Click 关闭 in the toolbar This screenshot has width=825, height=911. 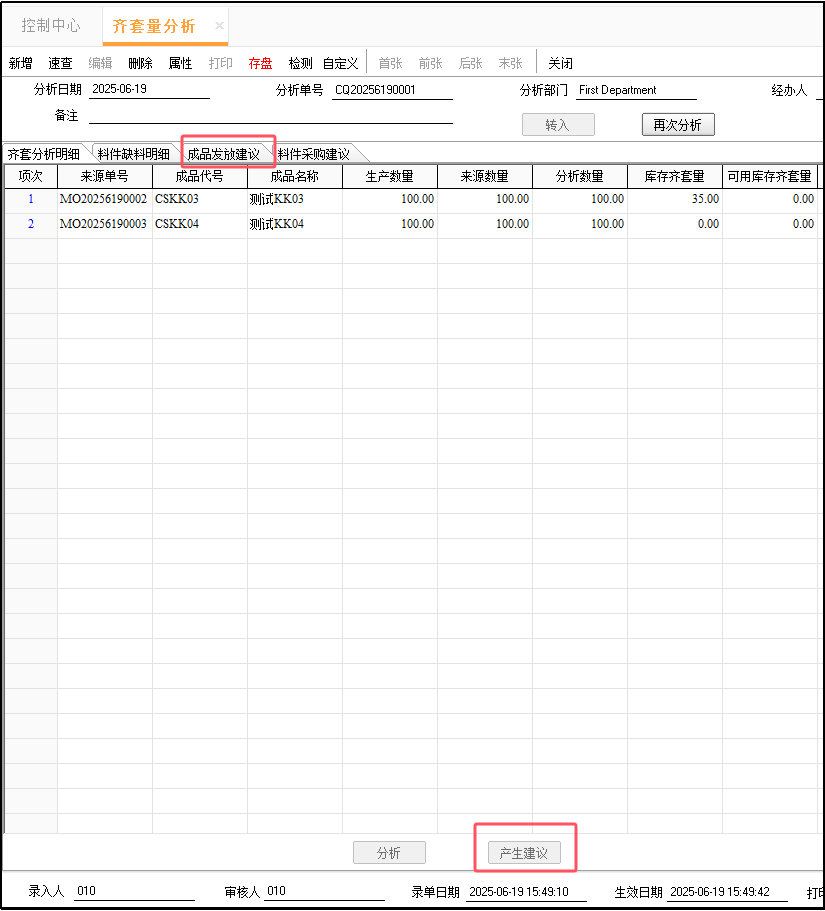click(560, 63)
